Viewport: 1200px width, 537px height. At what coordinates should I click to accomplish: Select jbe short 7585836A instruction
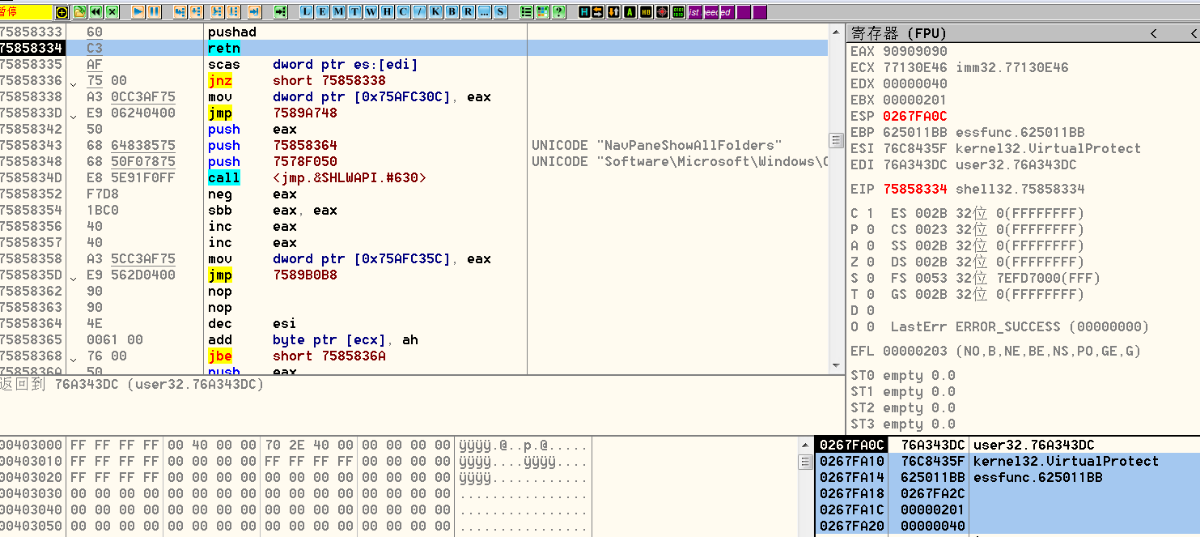point(414,356)
